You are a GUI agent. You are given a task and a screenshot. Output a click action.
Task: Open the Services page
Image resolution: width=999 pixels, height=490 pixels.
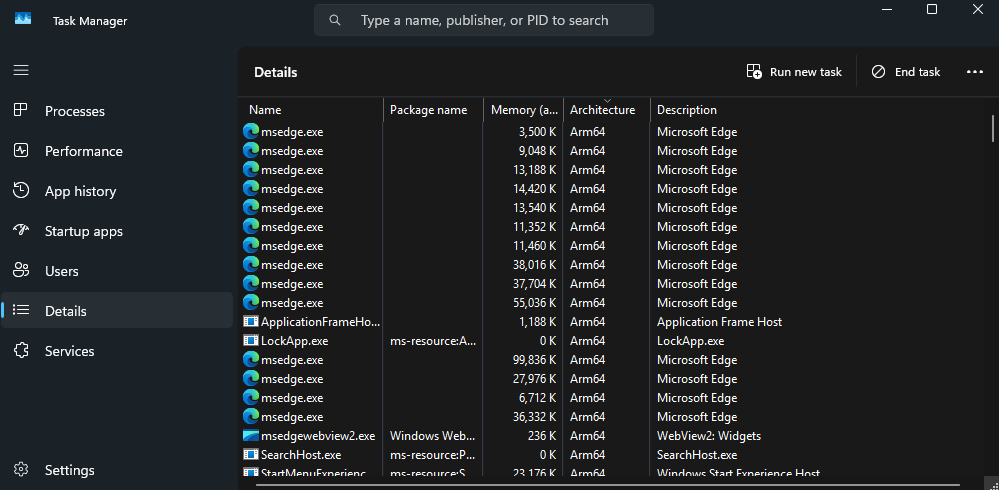click(x=117, y=351)
